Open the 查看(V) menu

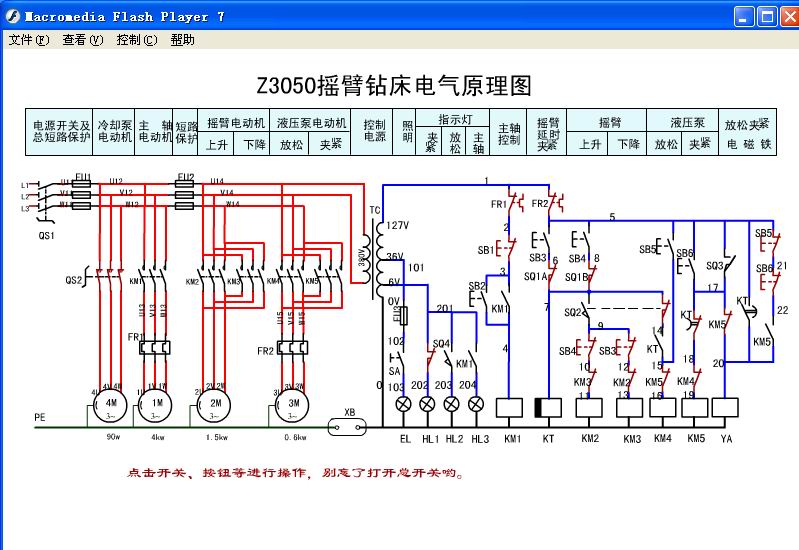click(82, 40)
